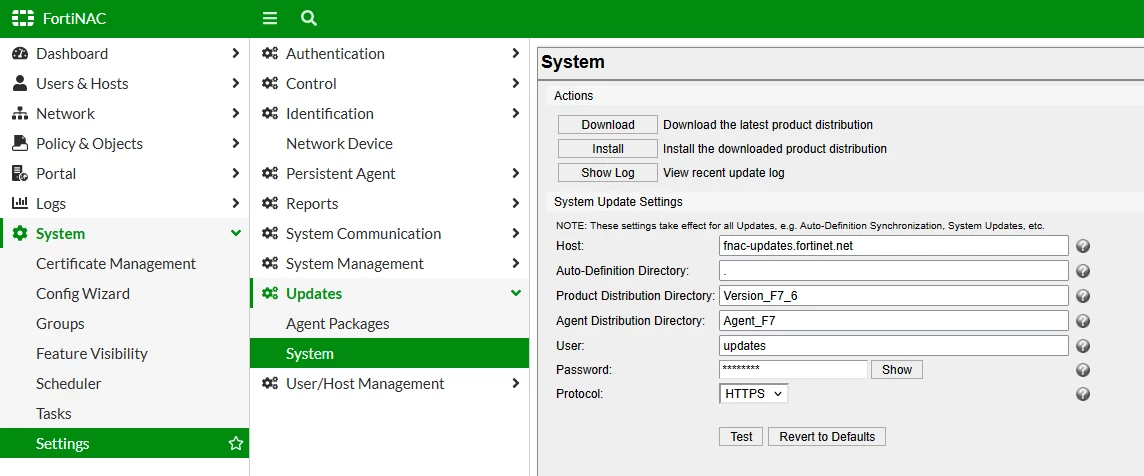
Task: Expand Network menu chevron
Action: click(x=235, y=113)
